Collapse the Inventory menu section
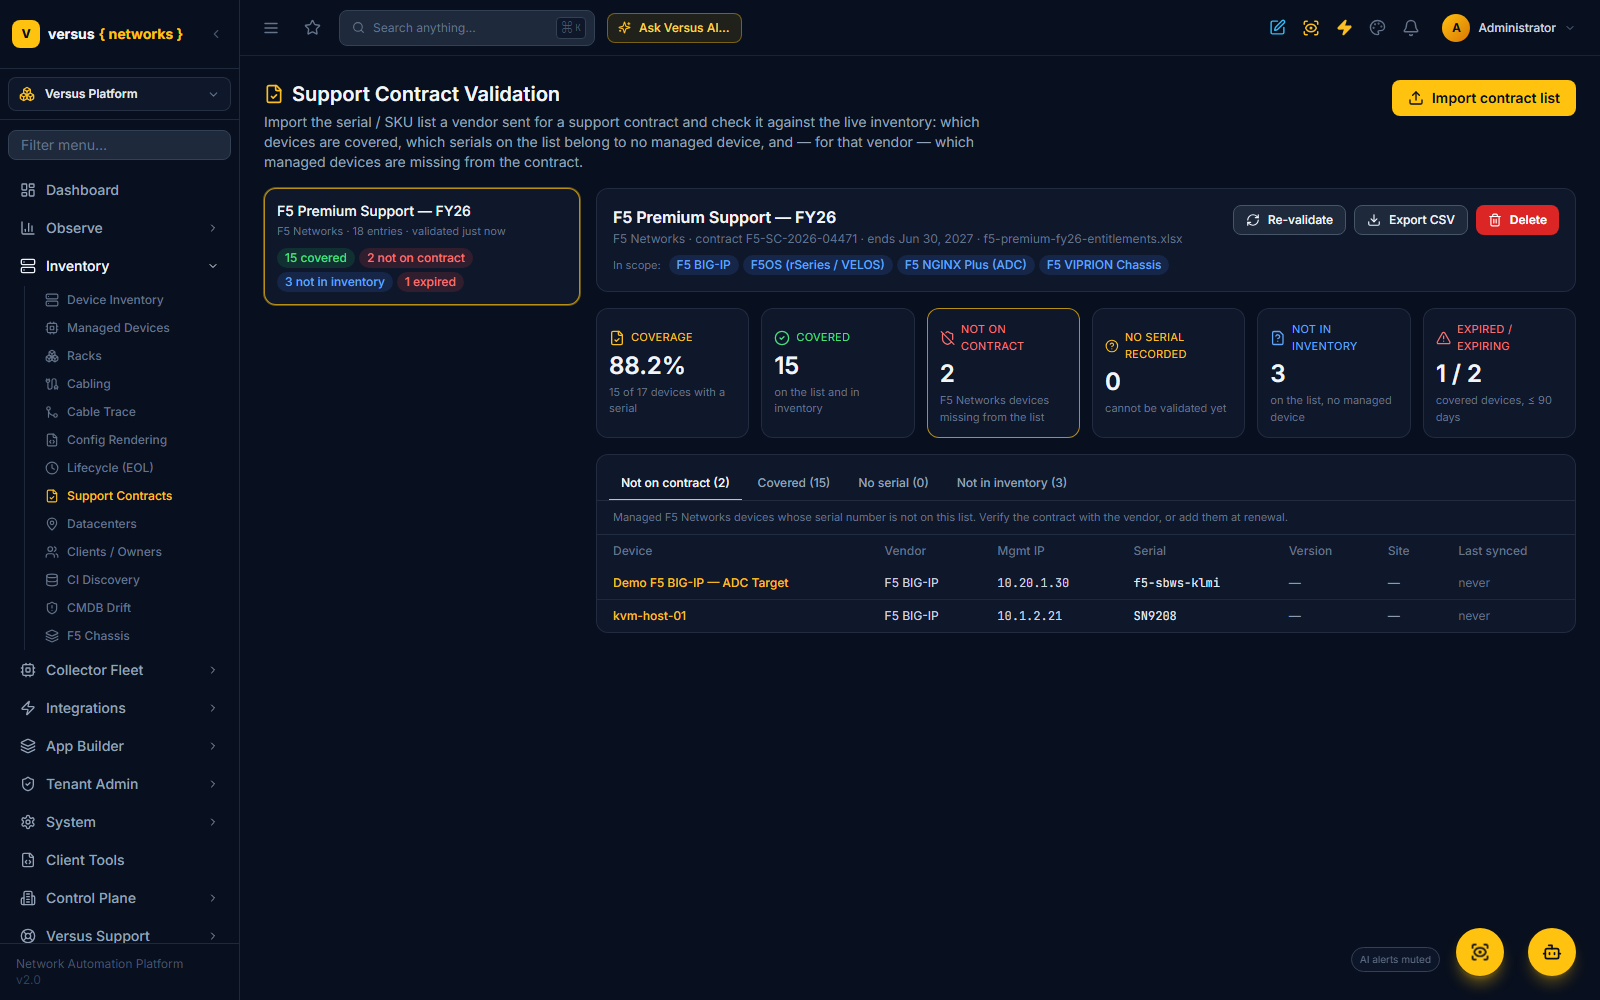 tap(119, 266)
